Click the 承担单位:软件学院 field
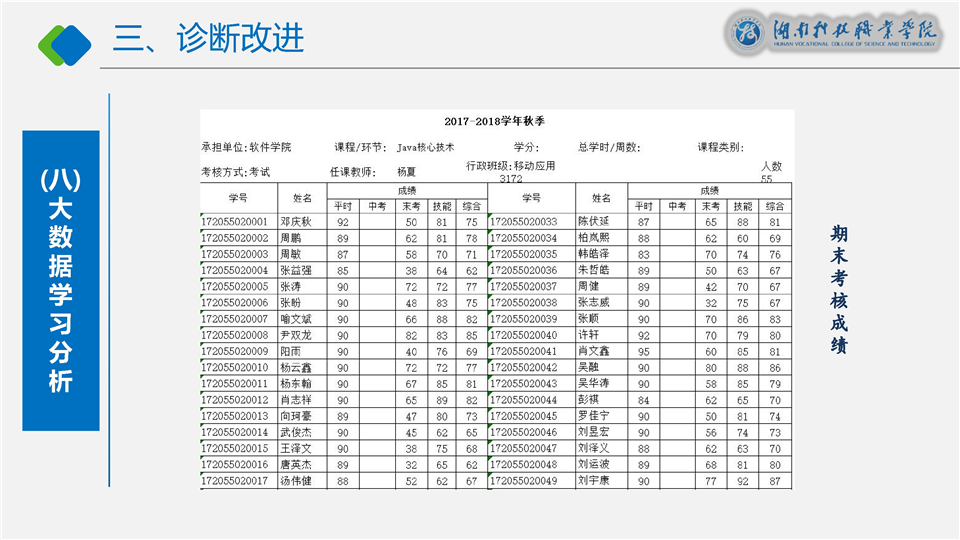 246,147
